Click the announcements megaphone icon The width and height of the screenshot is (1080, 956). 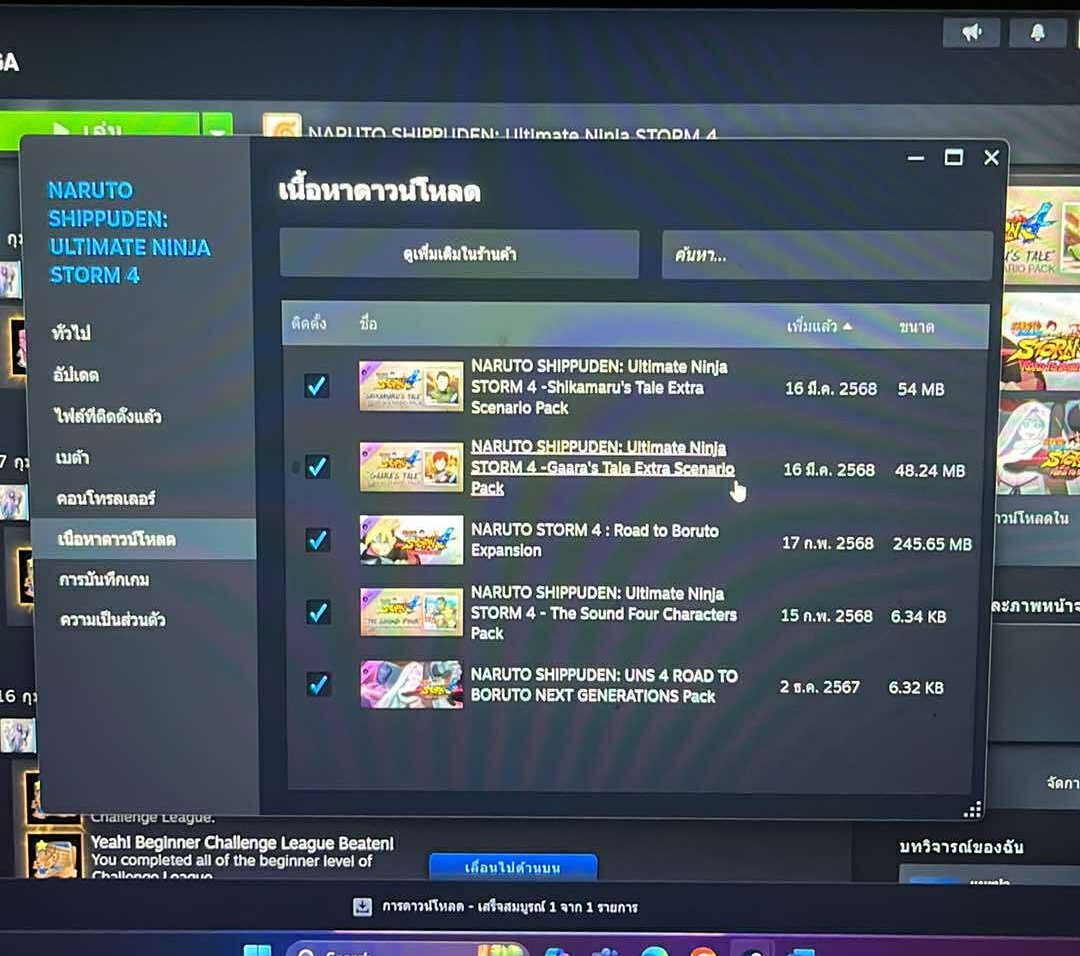tap(971, 32)
